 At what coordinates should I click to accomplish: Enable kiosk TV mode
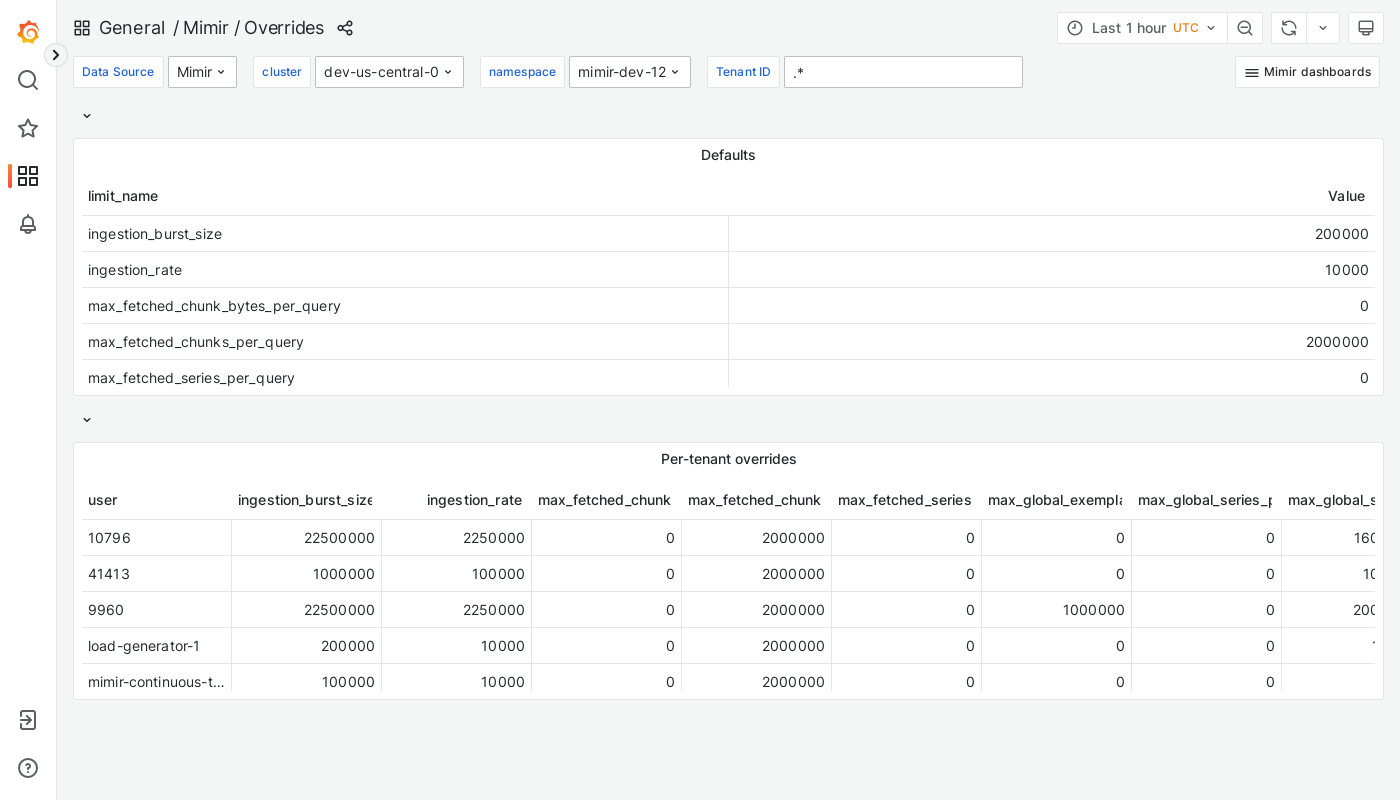point(1366,28)
